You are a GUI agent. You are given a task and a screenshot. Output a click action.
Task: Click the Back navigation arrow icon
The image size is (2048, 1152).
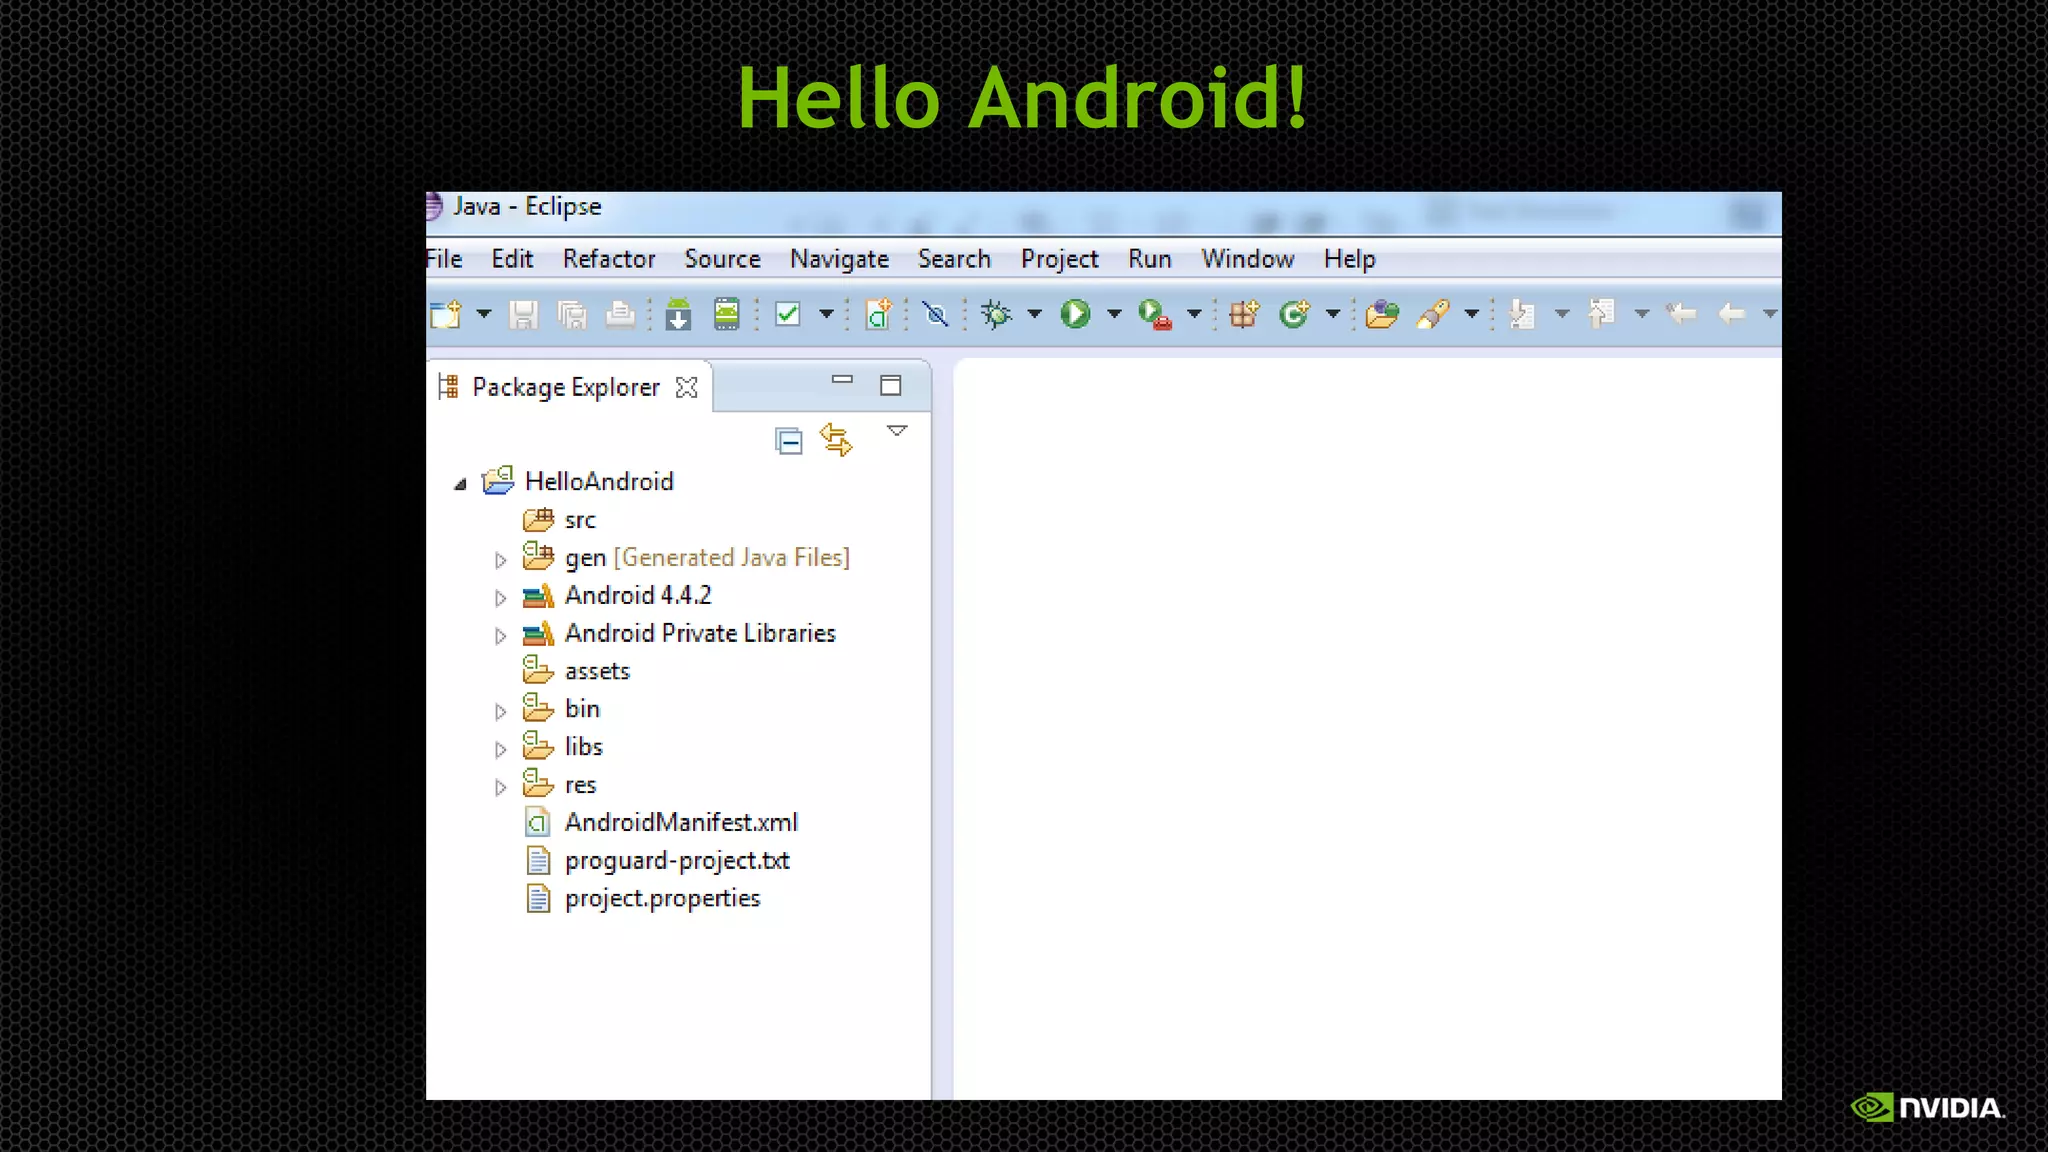click(1732, 314)
